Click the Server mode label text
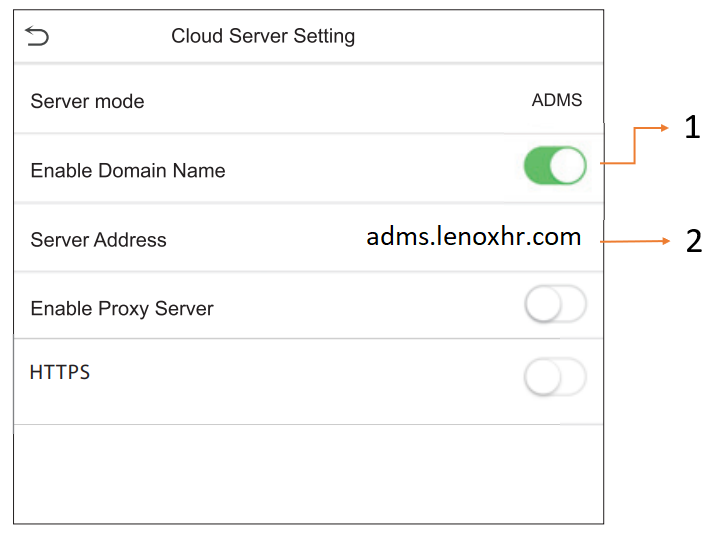The width and height of the screenshot is (720, 541). (87, 101)
